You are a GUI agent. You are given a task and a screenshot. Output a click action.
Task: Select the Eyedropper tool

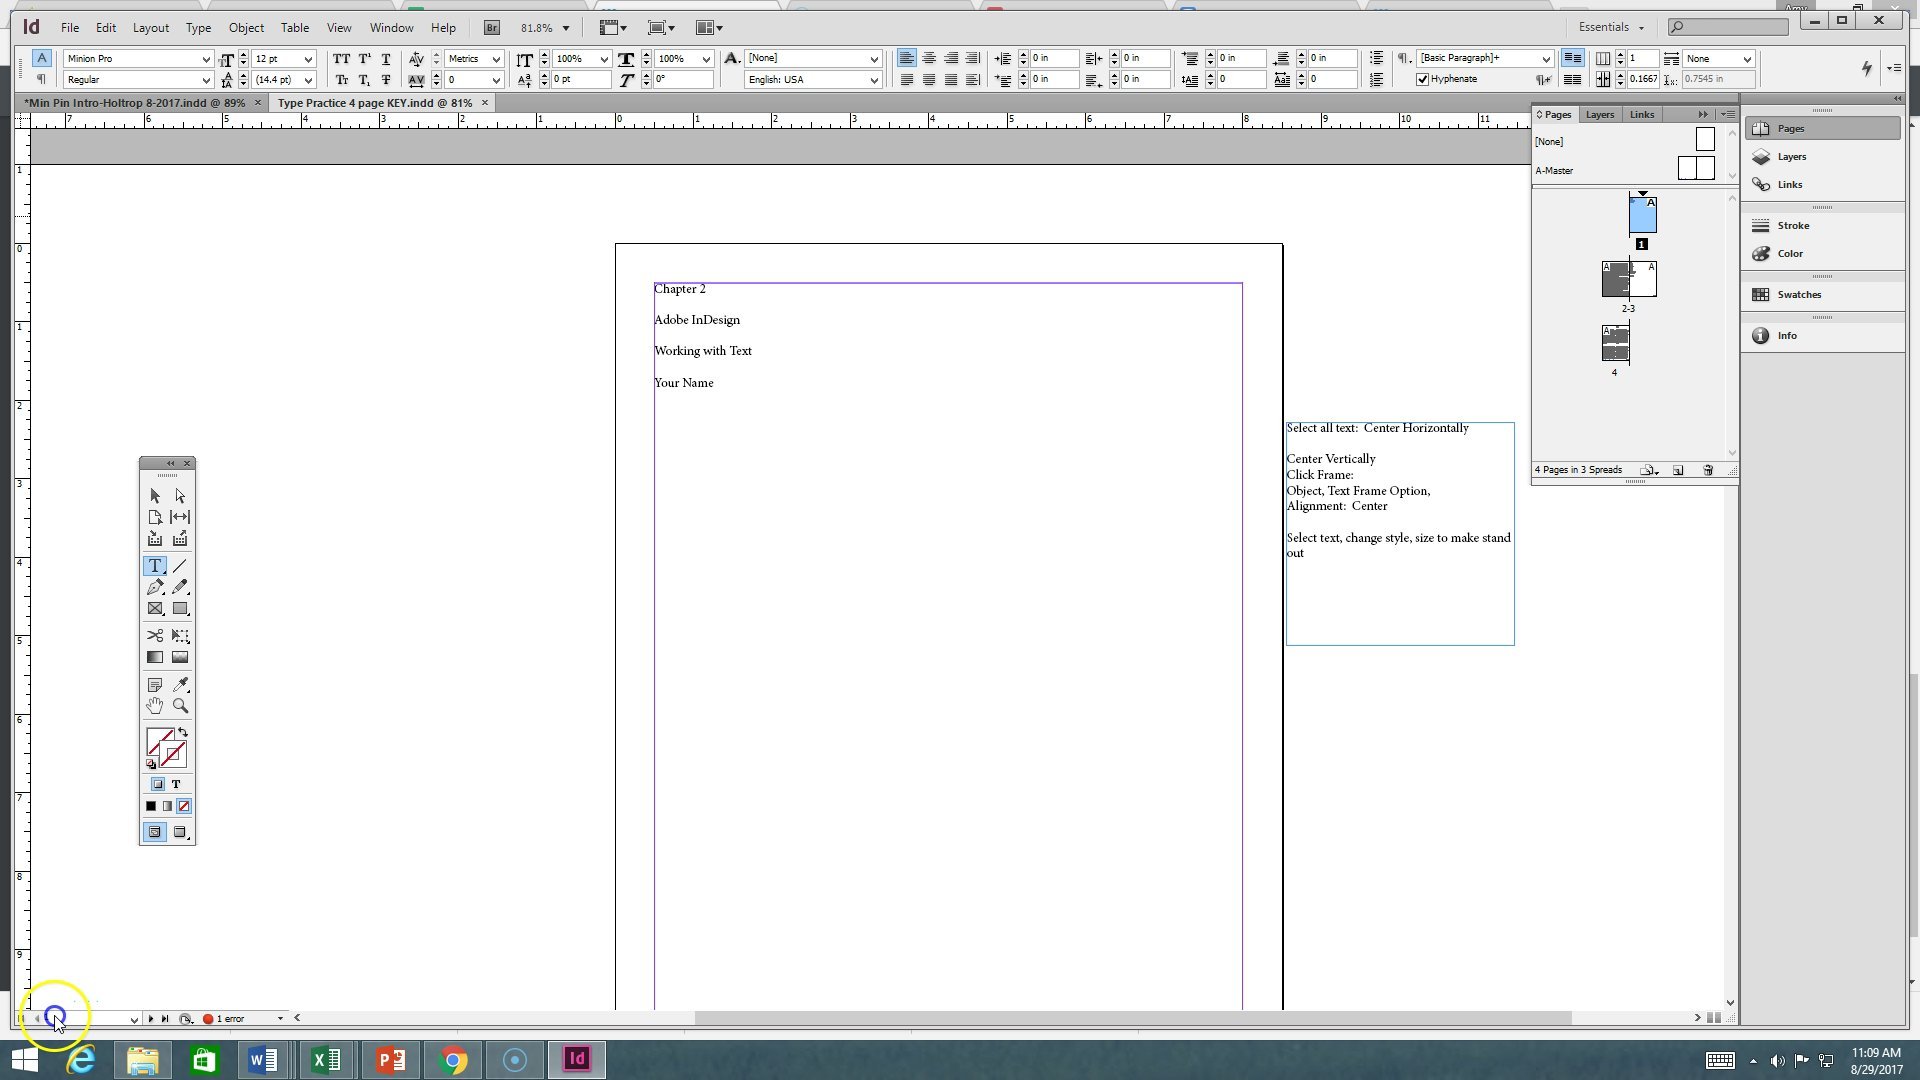[x=180, y=685]
